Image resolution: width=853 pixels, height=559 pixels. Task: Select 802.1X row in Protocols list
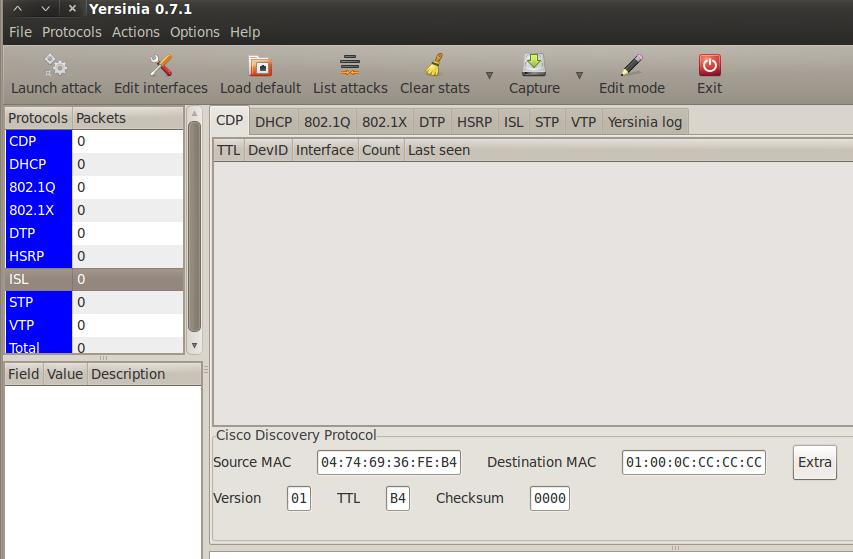[x=94, y=210]
